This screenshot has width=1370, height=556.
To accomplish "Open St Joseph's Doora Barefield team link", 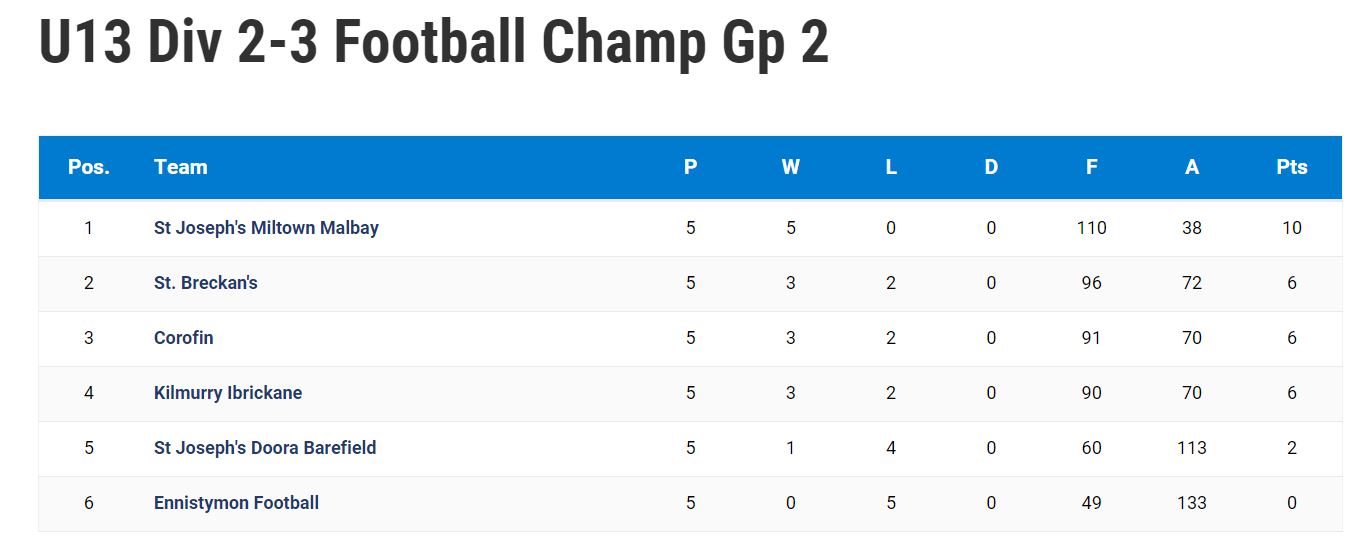I will (x=265, y=448).
